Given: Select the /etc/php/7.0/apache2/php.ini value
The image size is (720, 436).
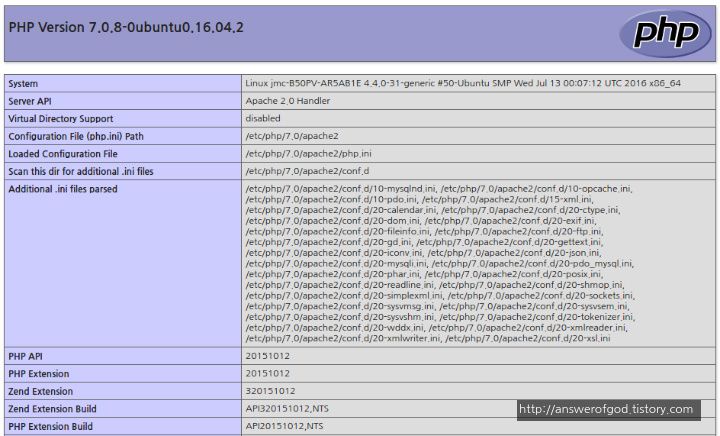Looking at the screenshot, I should click(x=308, y=154).
